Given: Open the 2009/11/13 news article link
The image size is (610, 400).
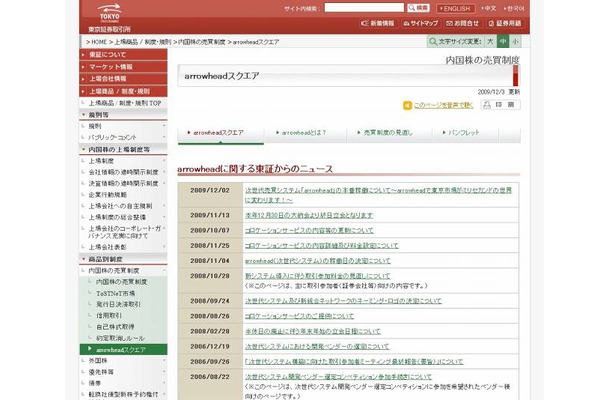Looking at the screenshot, I should click(x=309, y=215).
